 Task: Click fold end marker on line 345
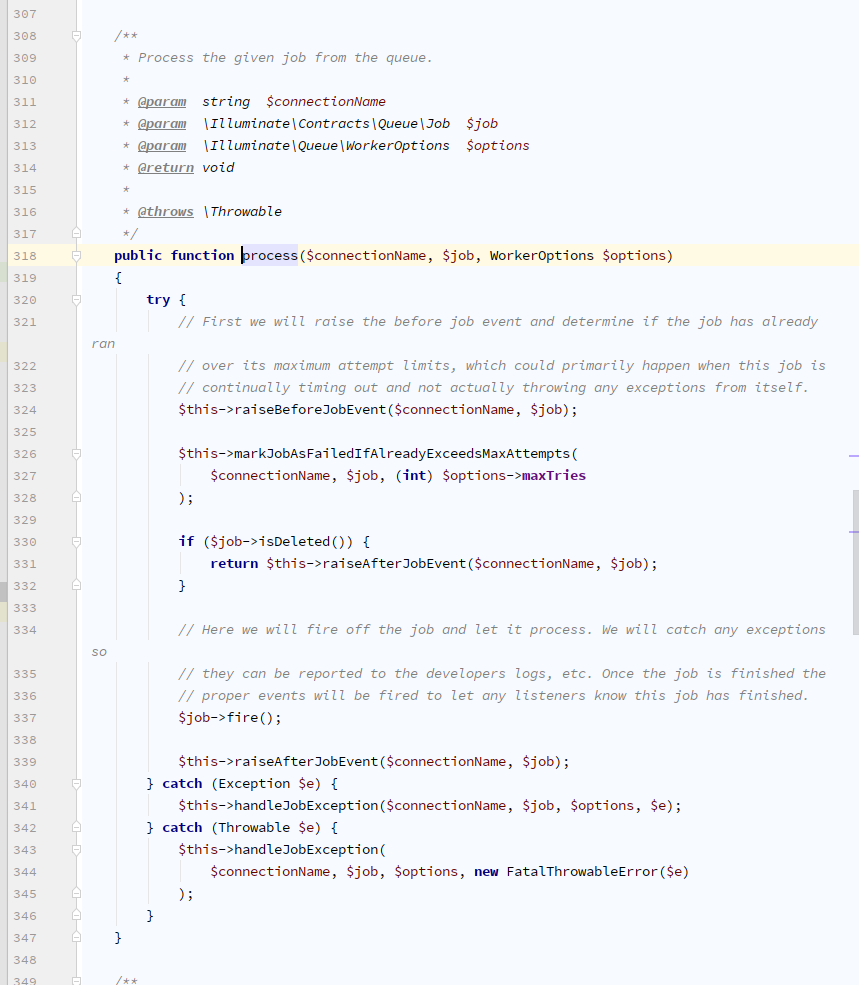[x=76, y=893]
